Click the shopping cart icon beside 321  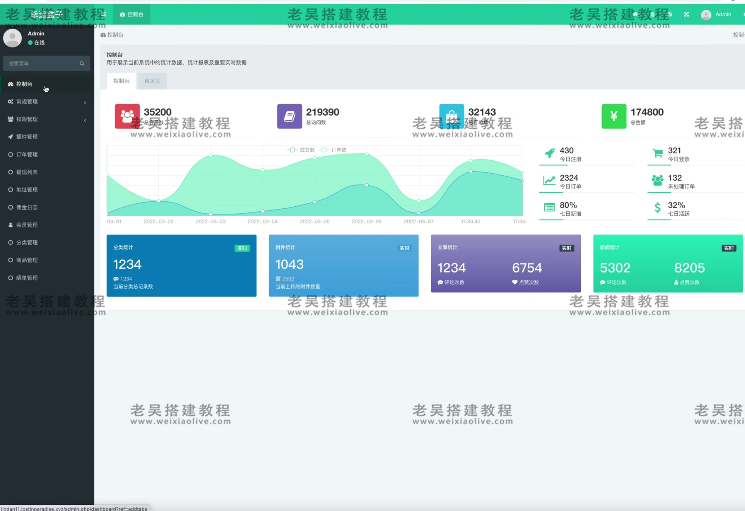[x=656, y=153]
